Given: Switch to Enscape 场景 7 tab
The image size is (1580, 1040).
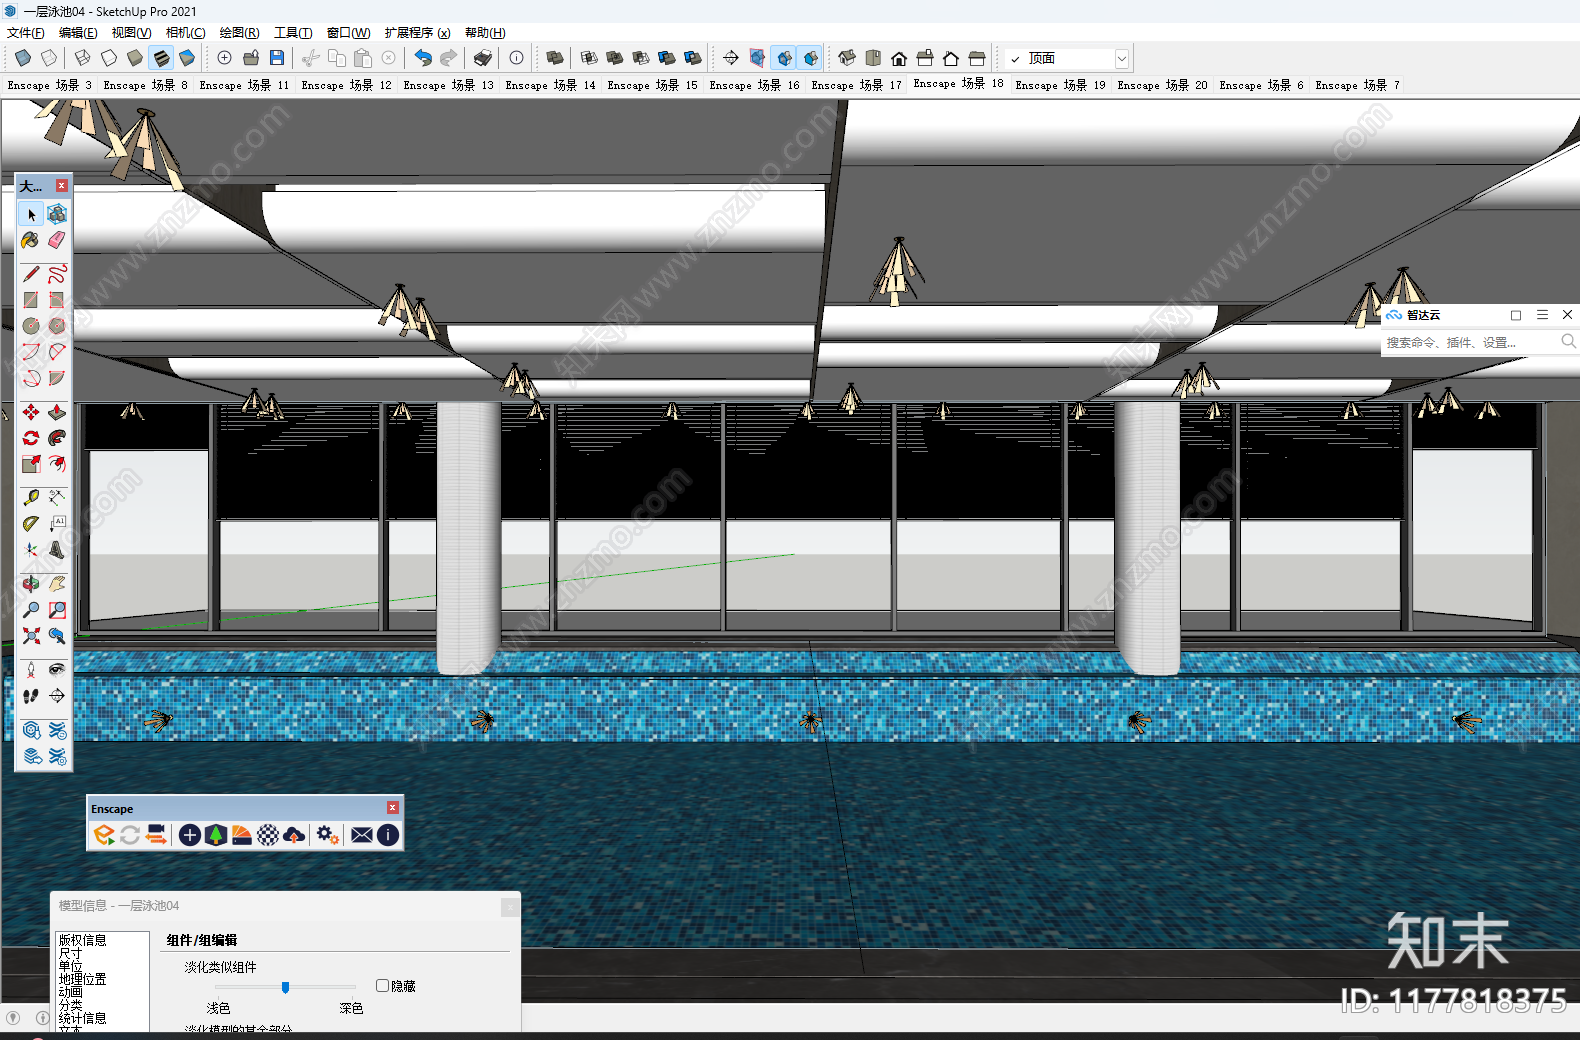Looking at the screenshot, I should 1357,85.
